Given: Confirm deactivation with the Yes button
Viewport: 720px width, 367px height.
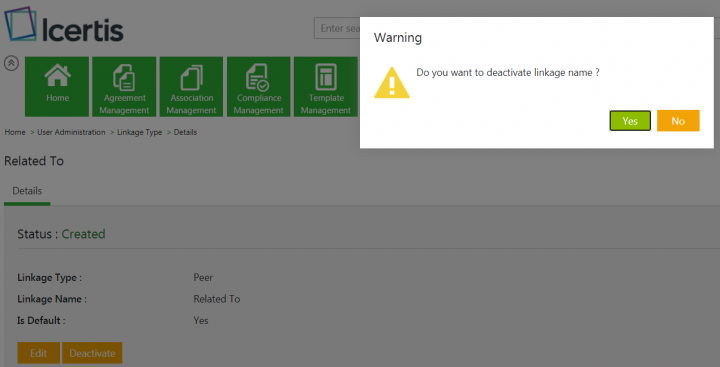Looking at the screenshot, I should tap(630, 121).
